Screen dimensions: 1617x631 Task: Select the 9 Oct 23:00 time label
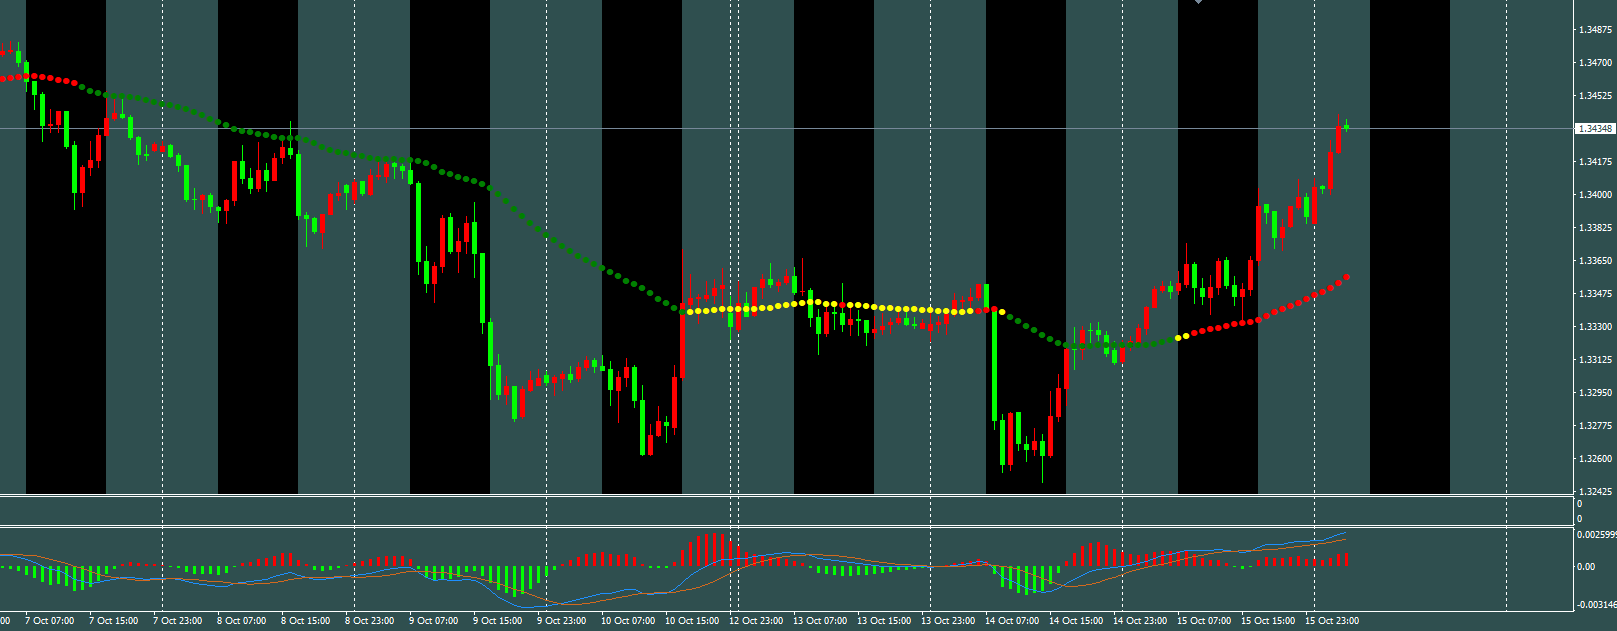(562, 621)
